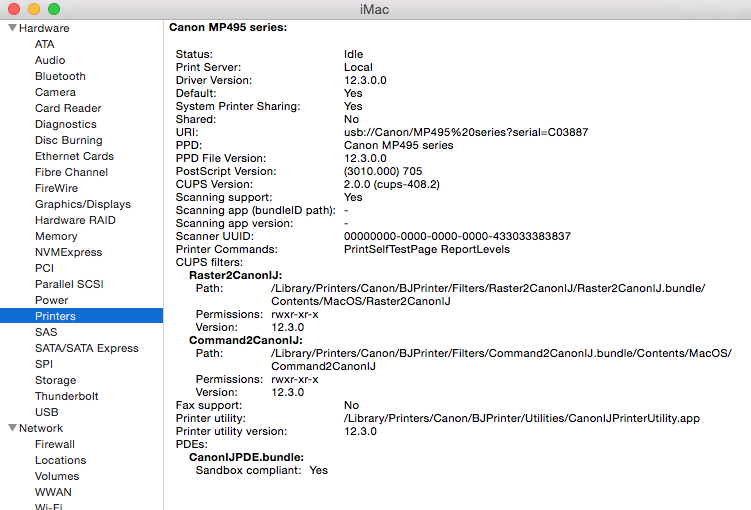Image resolution: width=751 pixels, height=510 pixels.
Task: Click the Command2CanonIJ filter heading
Action: [246, 340]
